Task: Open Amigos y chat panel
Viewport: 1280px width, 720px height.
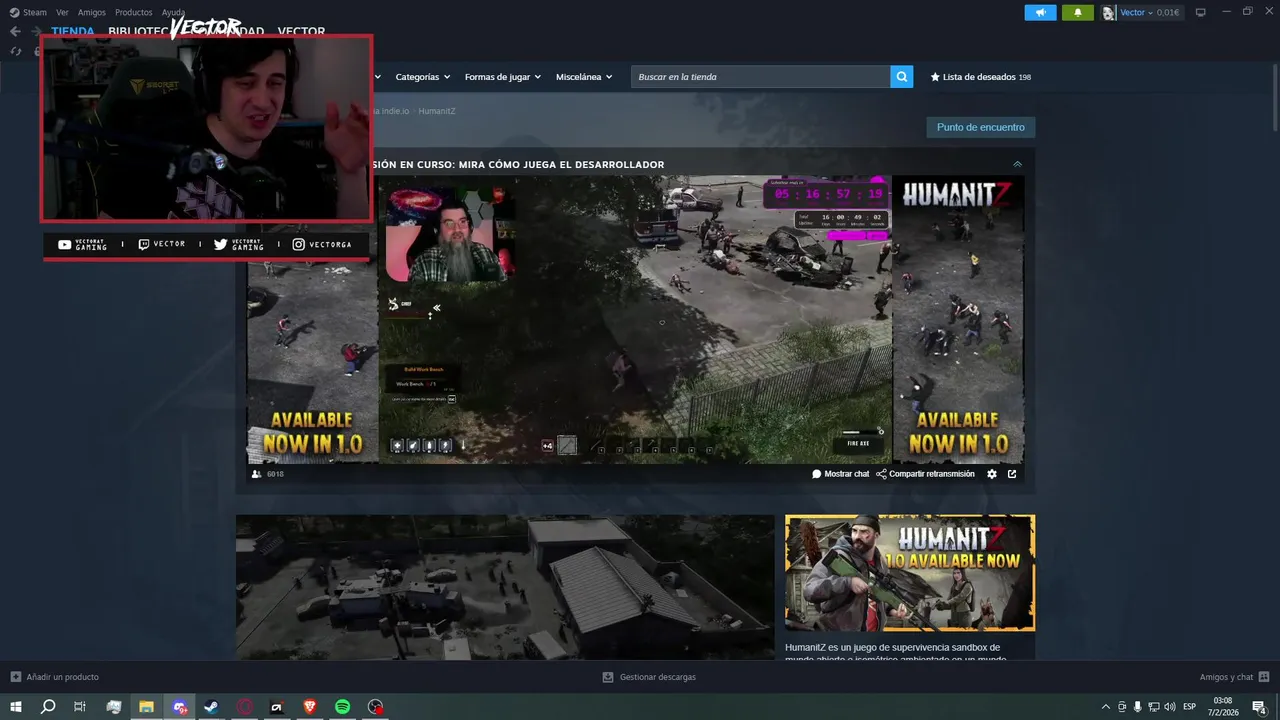Action: pyautogui.click(x=1234, y=677)
